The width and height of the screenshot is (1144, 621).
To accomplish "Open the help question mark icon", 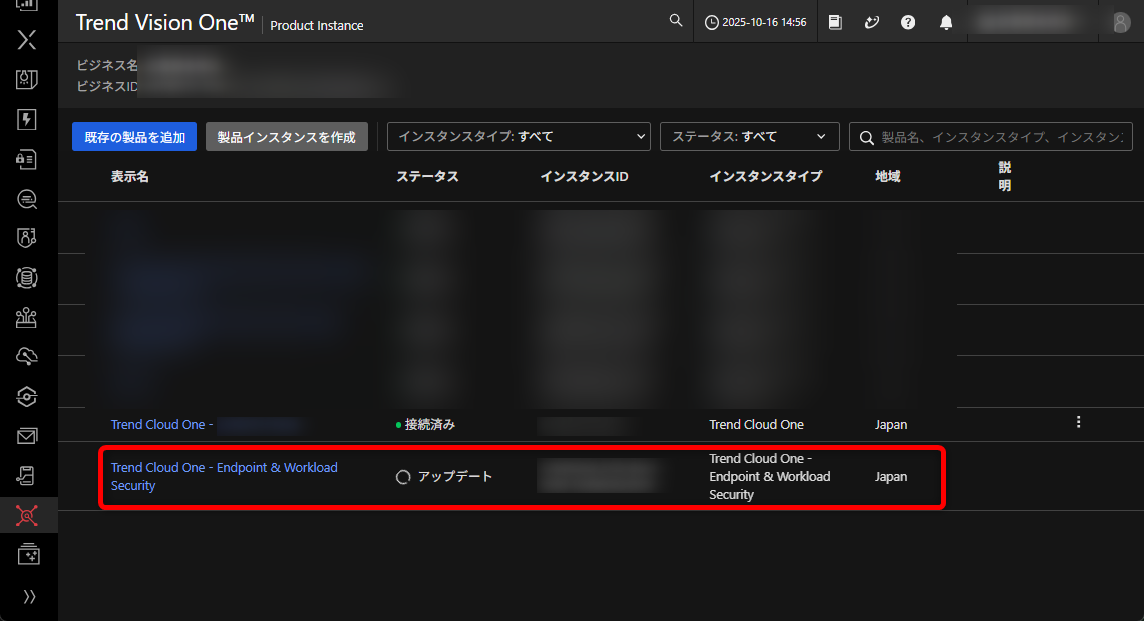I will tap(908, 22).
